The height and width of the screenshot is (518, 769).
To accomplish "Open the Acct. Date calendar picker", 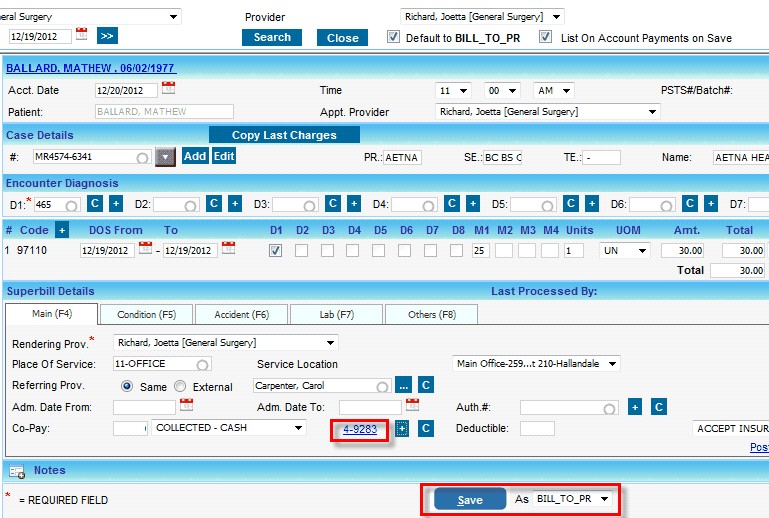I will (x=168, y=89).
